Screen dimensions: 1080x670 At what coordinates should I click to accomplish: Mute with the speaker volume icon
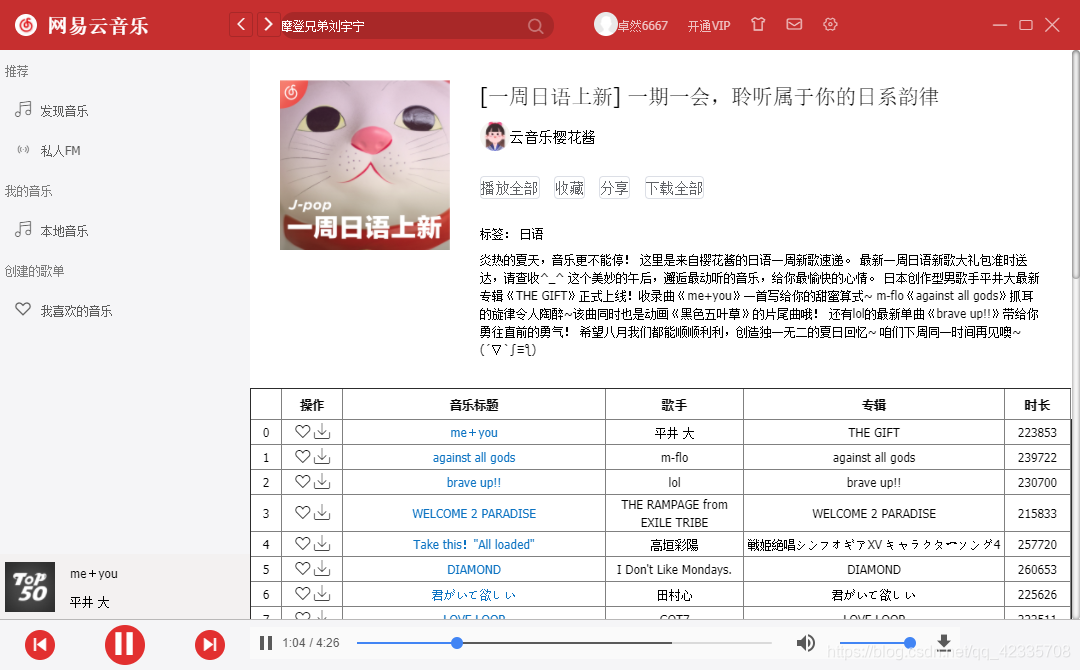pyautogui.click(x=805, y=643)
